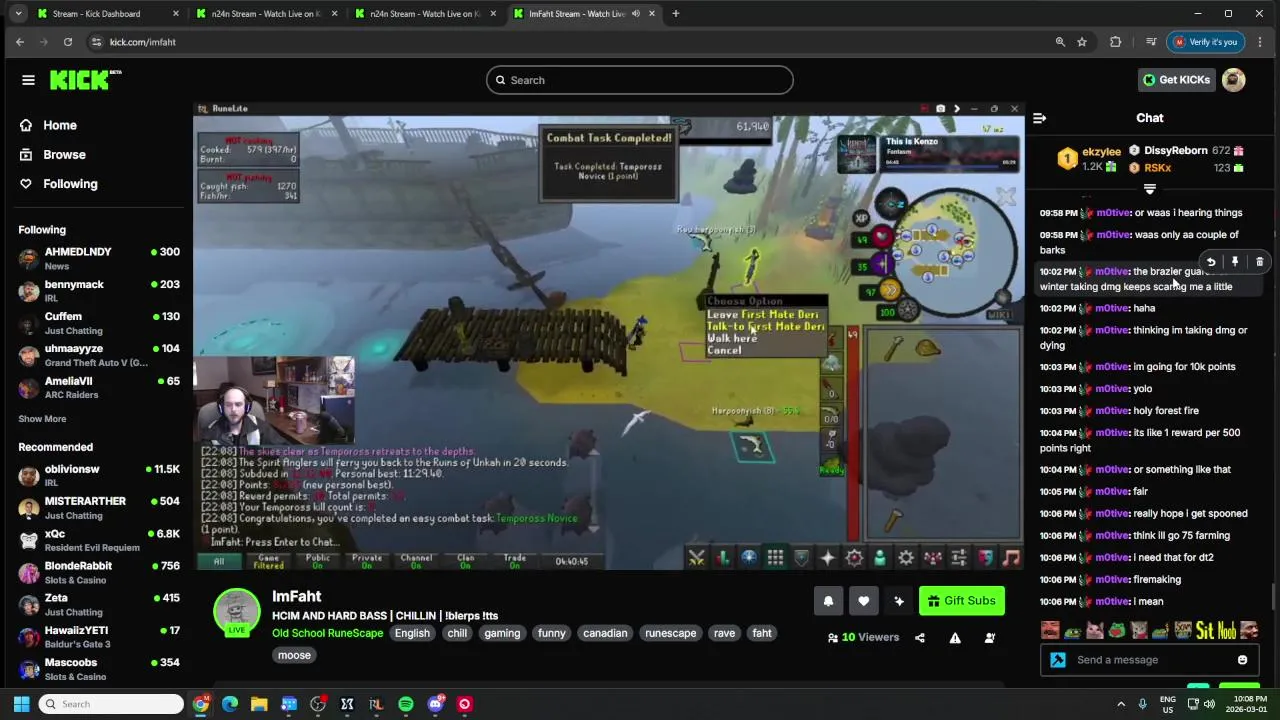Collapse chat panel with arrow icon
Image resolution: width=1280 pixels, height=720 pixels.
1039,118
